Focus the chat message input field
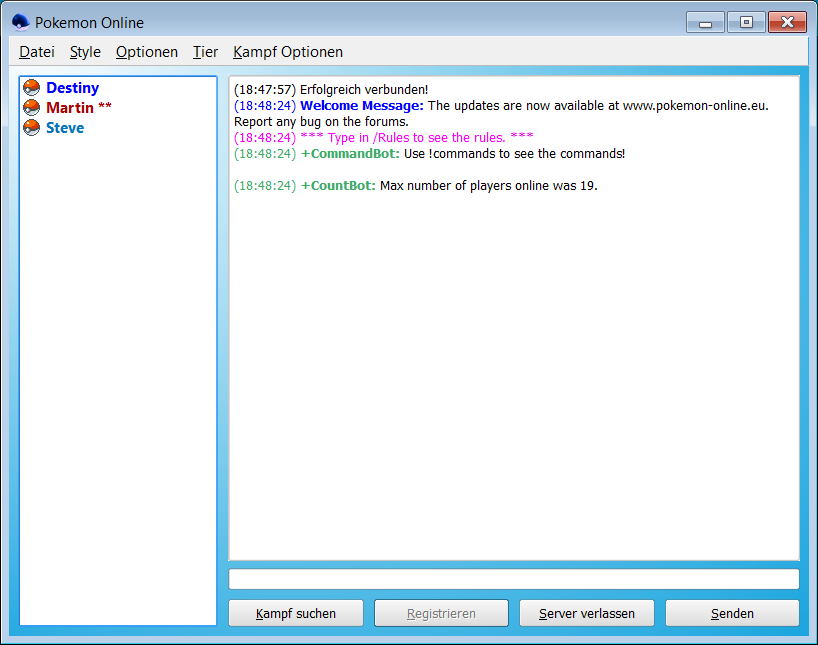The image size is (818, 645). tap(514, 579)
